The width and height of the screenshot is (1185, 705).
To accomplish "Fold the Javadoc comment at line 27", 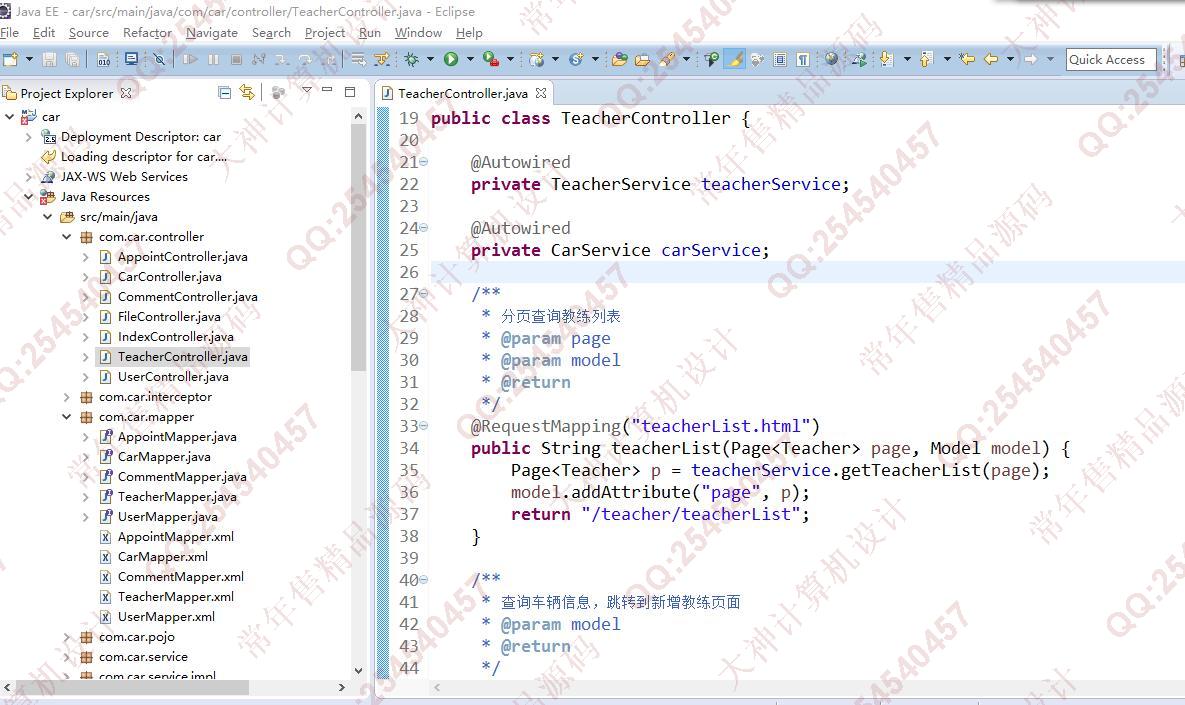I will [424, 293].
